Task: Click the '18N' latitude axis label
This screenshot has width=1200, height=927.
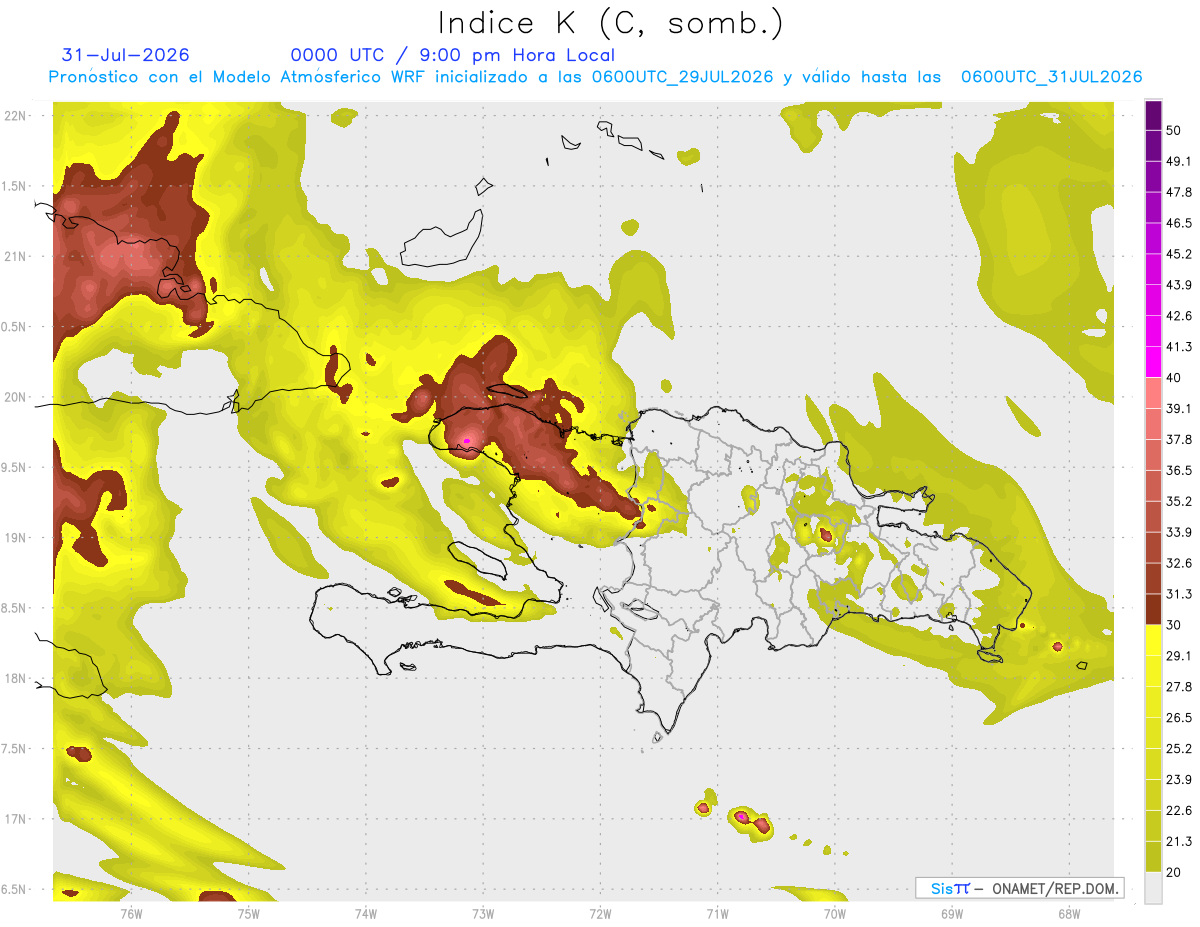Action: point(15,678)
